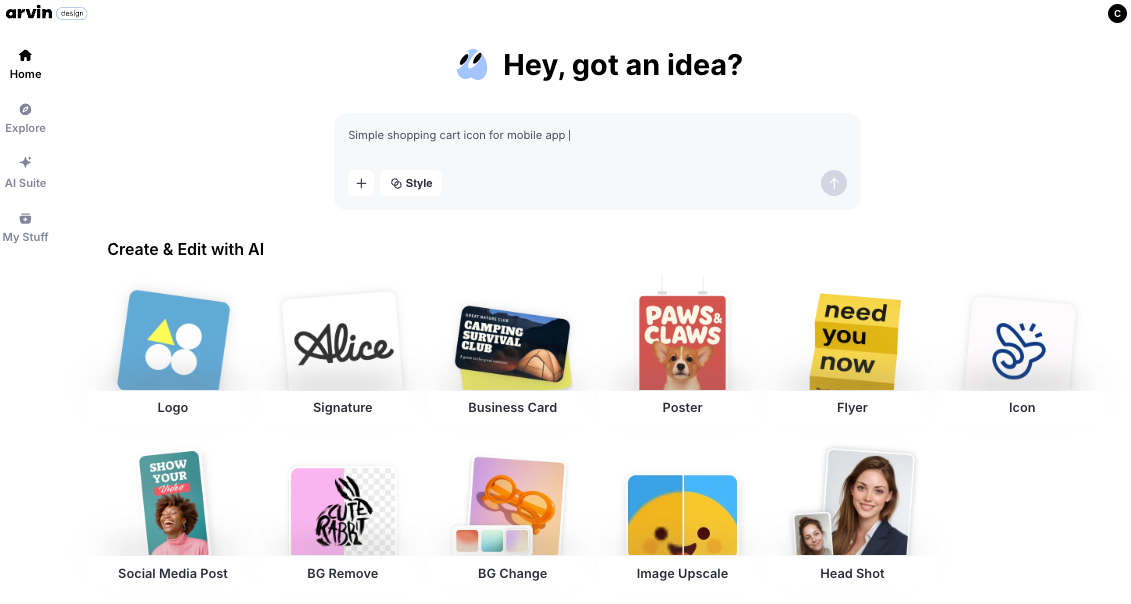Open the AI Suite sparkle icon
The width and height of the screenshot is (1131, 604).
point(25,162)
